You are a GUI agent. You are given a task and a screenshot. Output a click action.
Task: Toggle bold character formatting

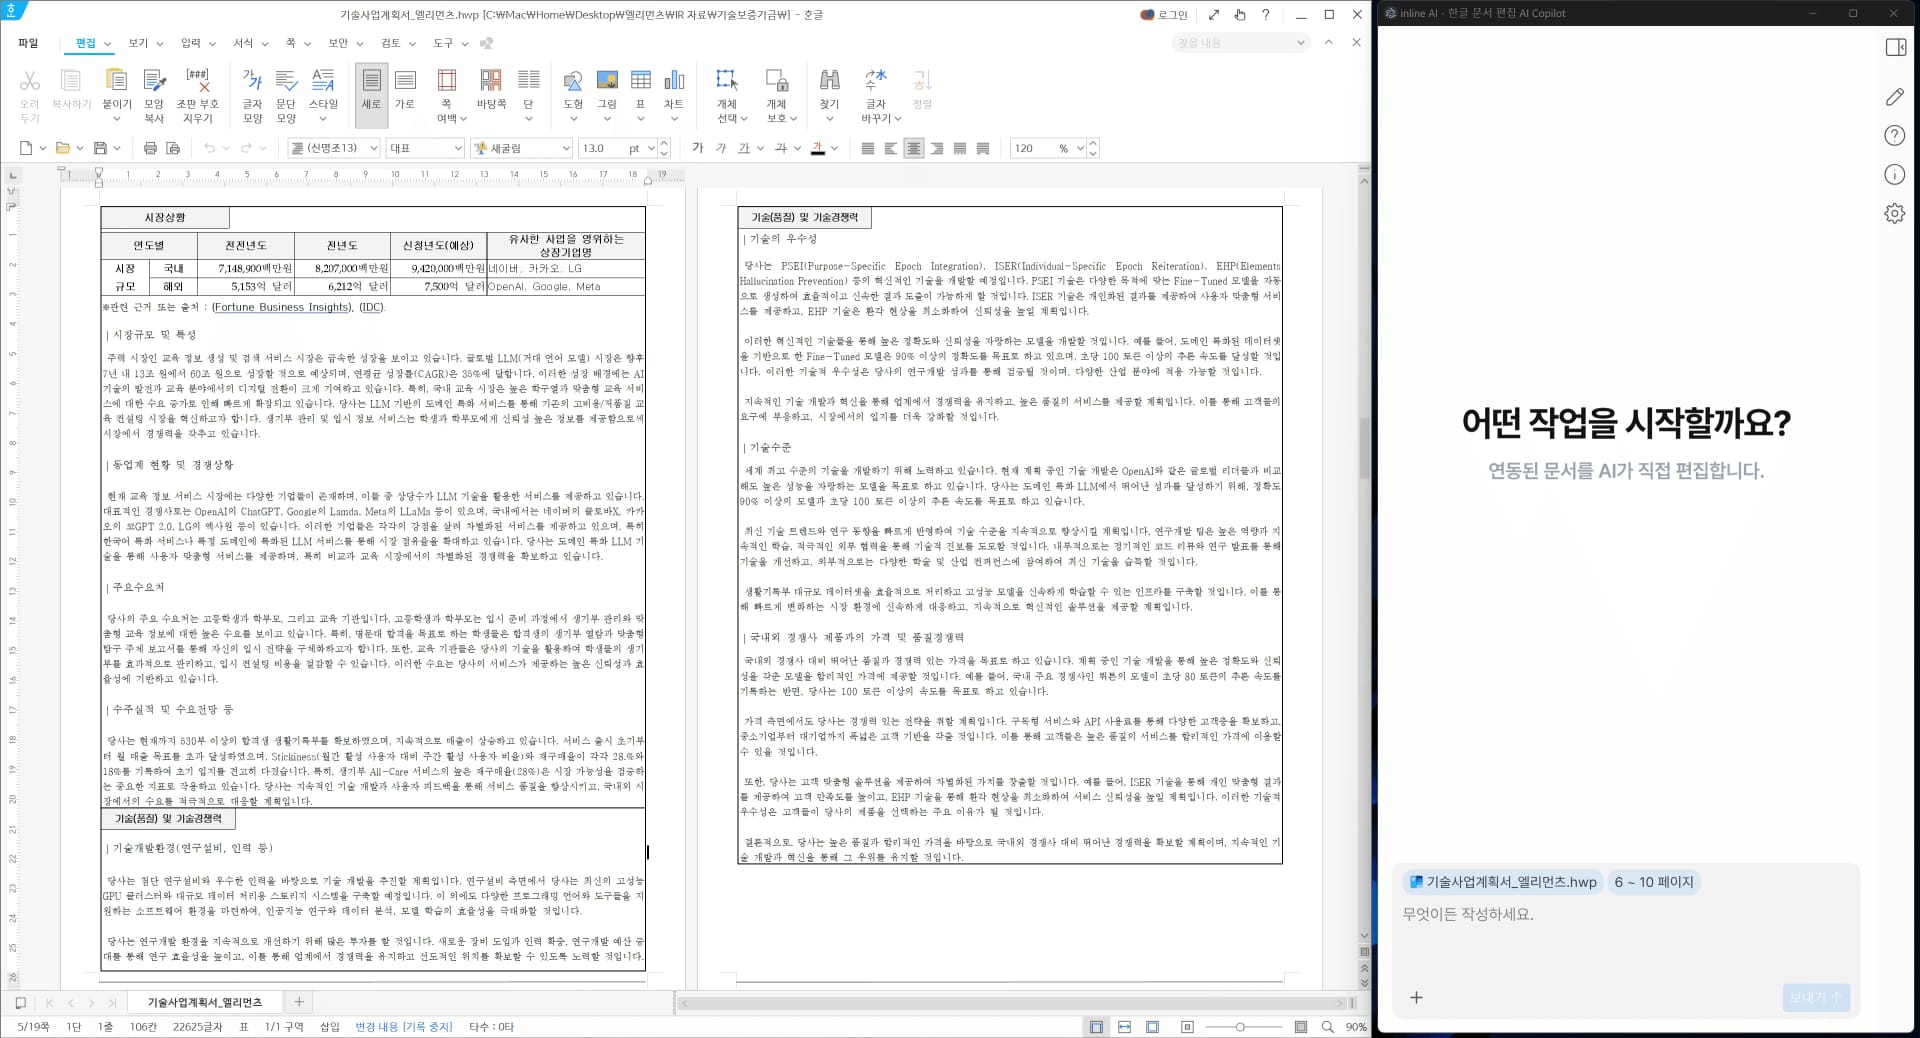pos(698,148)
